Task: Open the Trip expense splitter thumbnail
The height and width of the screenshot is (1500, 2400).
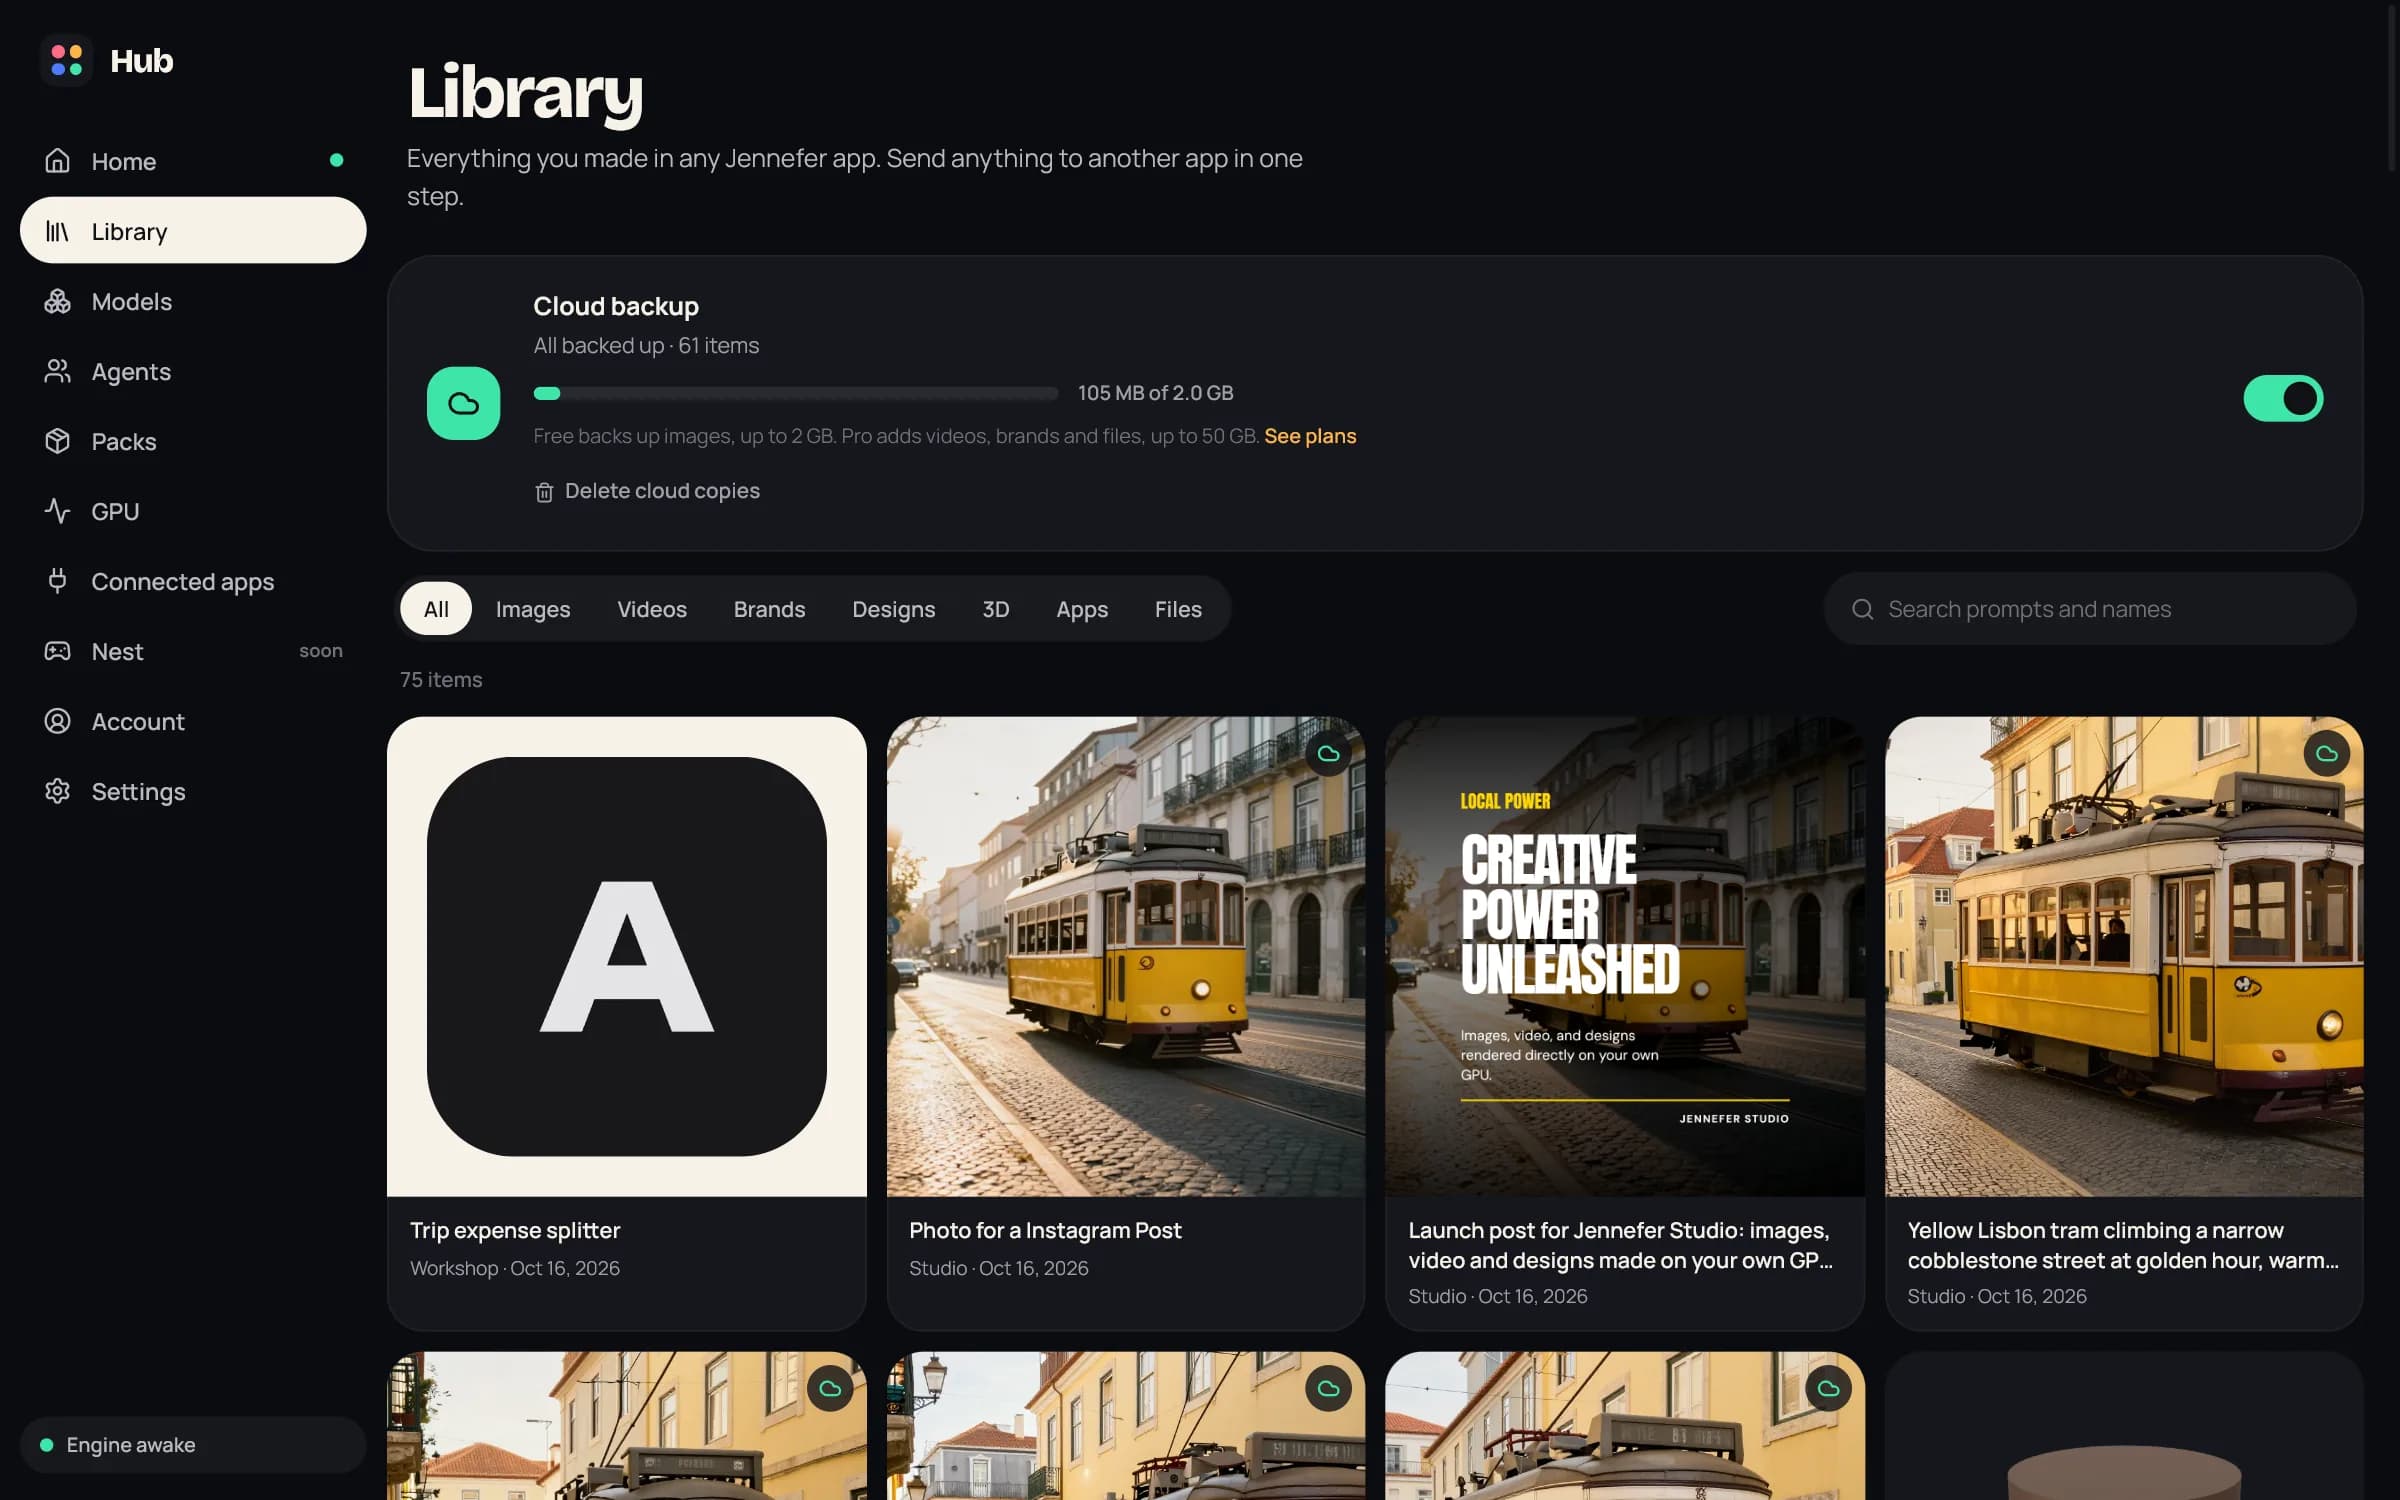Action: pos(627,956)
